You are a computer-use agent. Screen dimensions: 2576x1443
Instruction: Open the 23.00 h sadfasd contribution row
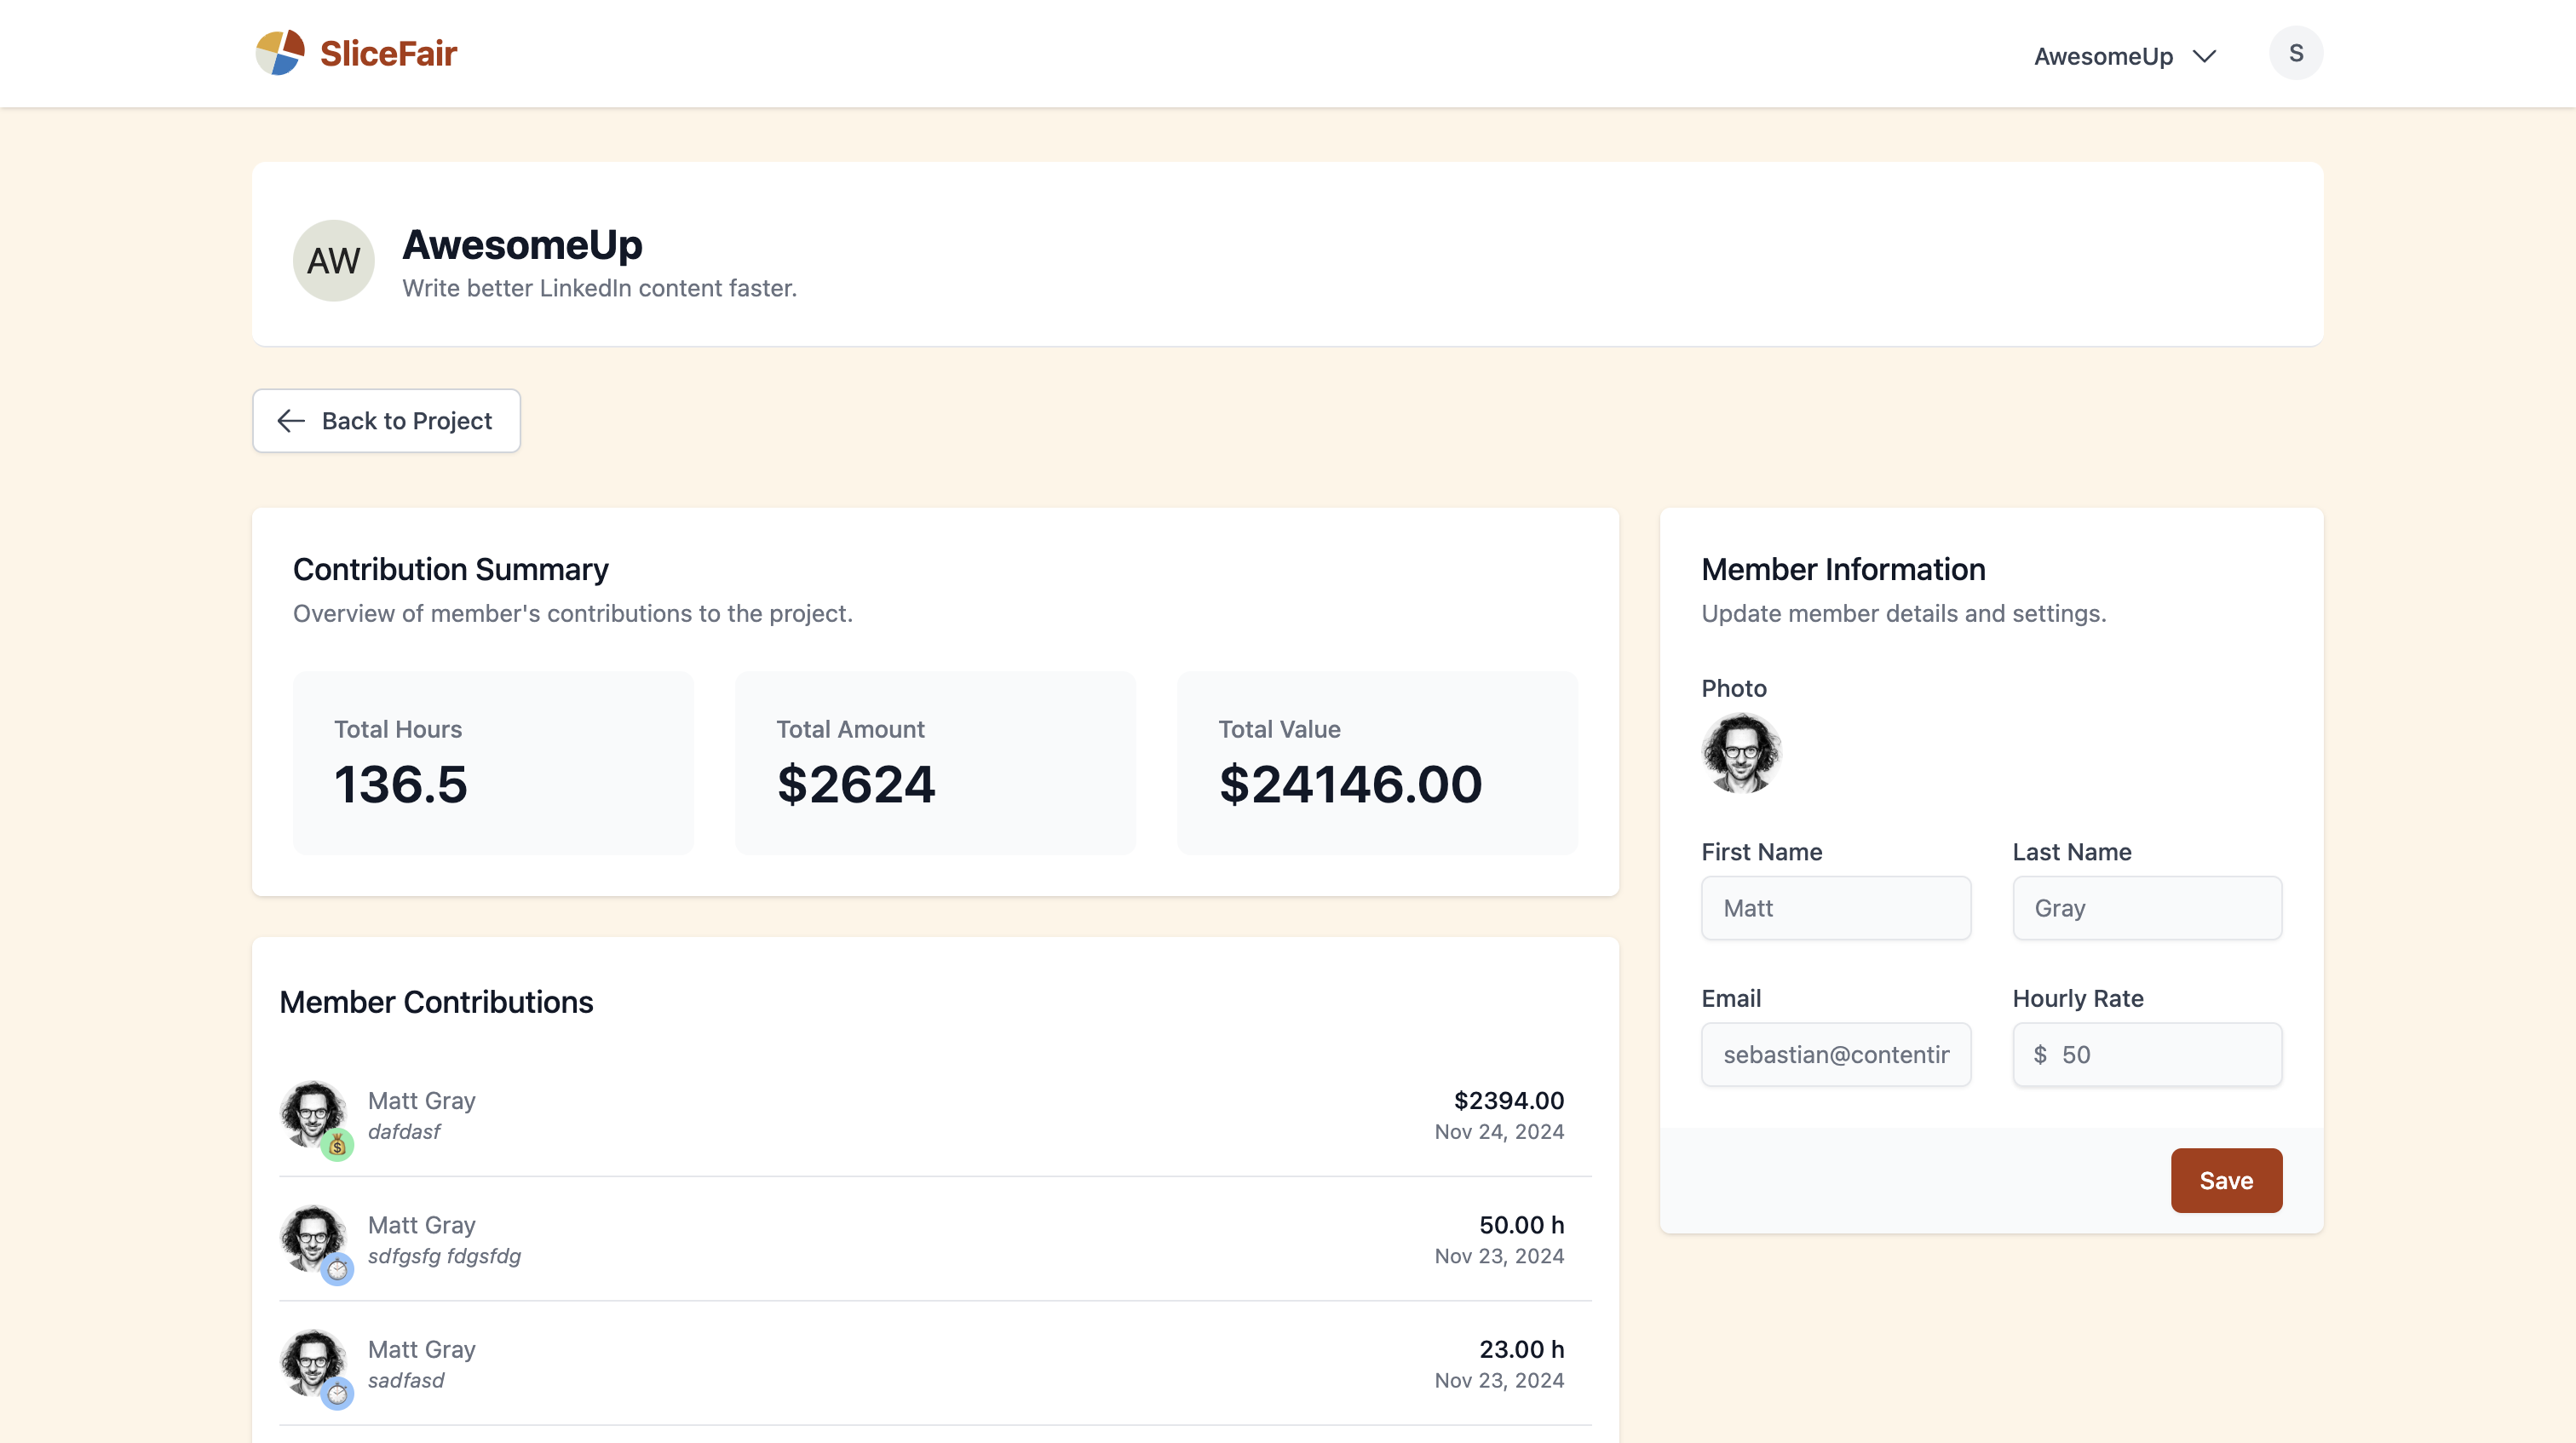(934, 1363)
